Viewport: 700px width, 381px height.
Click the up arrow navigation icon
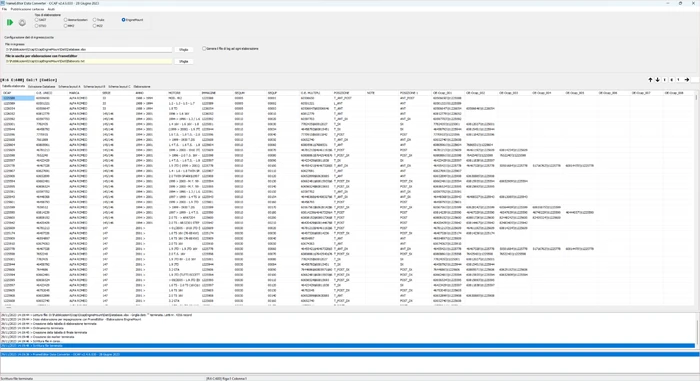(x=650, y=80)
